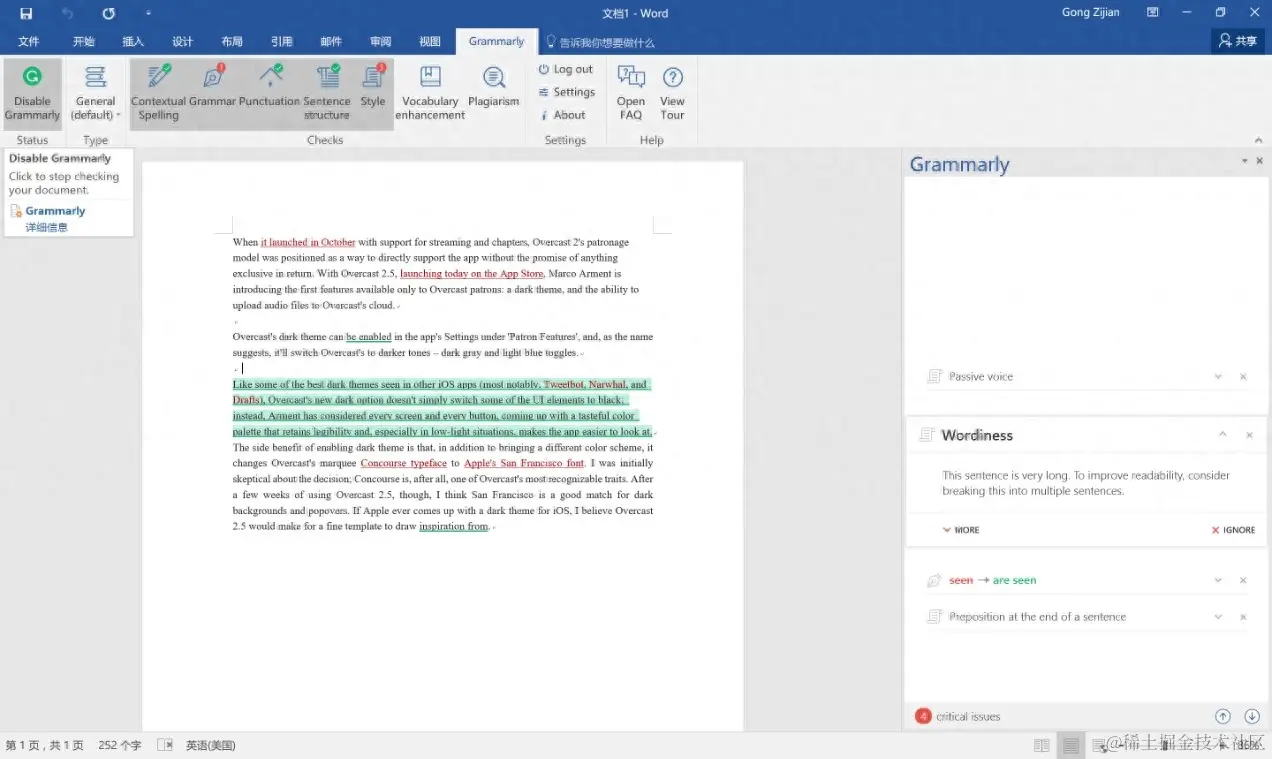Start the View Tour help
The height and width of the screenshot is (759, 1272).
tap(673, 93)
